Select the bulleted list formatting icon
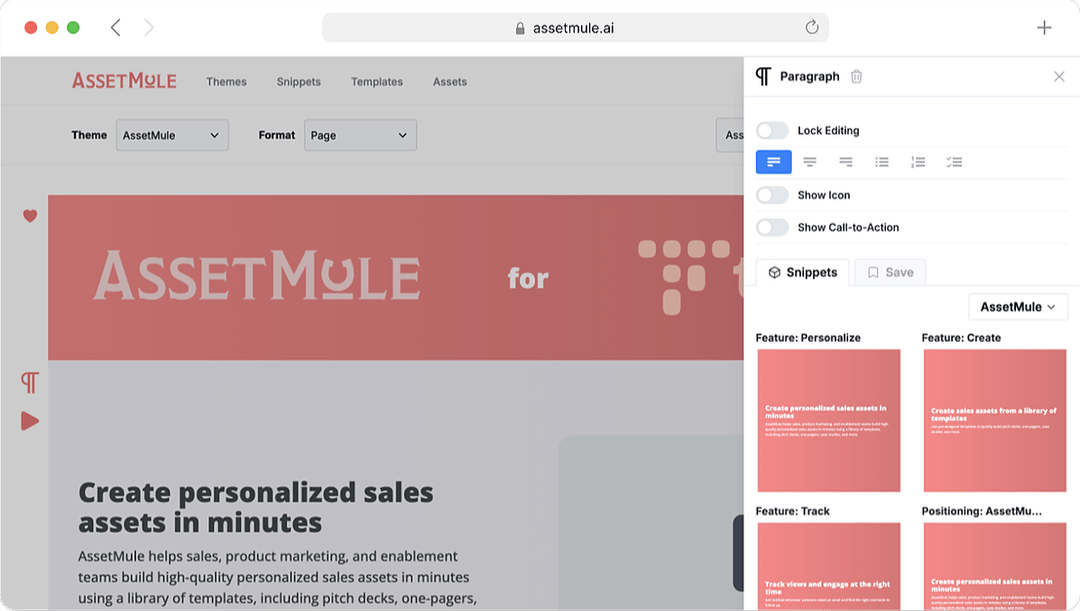This screenshot has width=1080, height=611. [882, 161]
